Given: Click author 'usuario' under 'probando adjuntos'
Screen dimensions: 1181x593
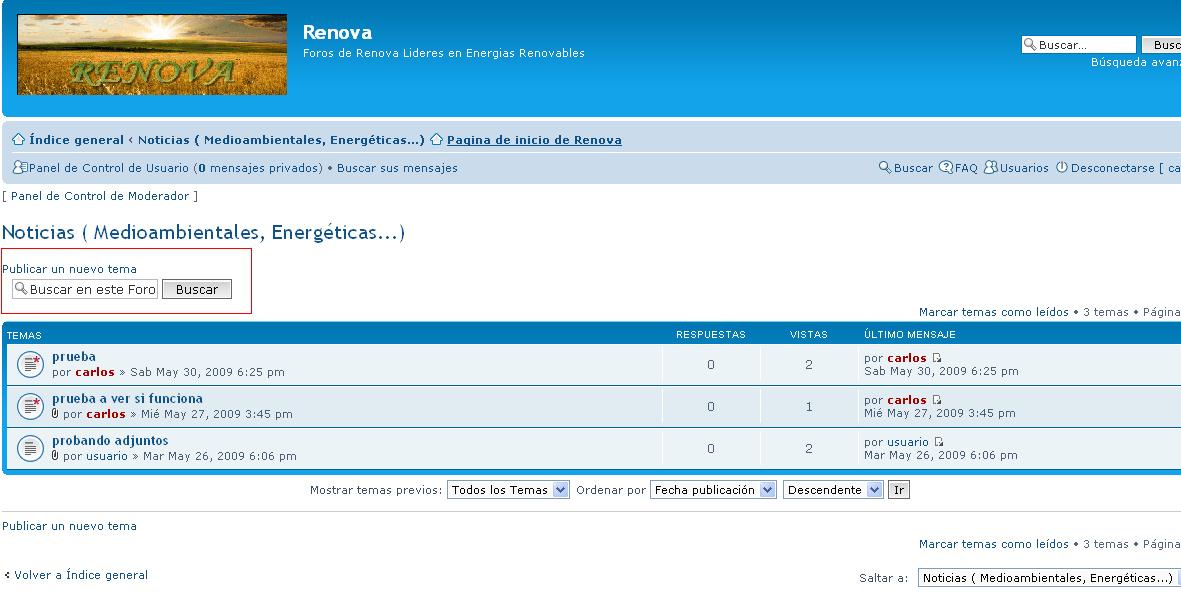Looking at the screenshot, I should (107, 456).
